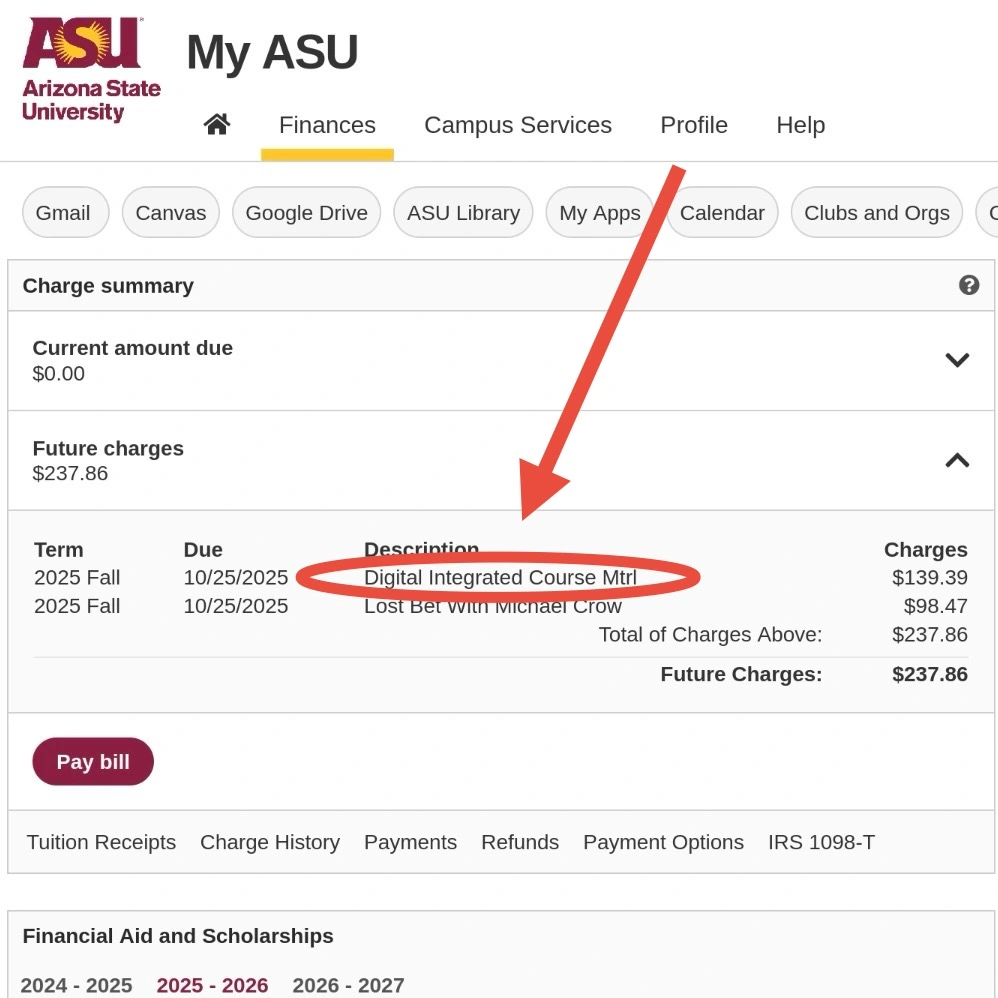This screenshot has height=998, width=998.
Task: Go to the Profile tab
Action: click(694, 125)
